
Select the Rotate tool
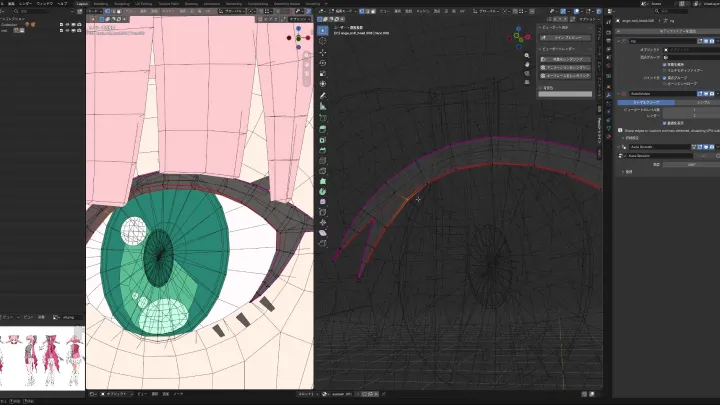(323, 63)
